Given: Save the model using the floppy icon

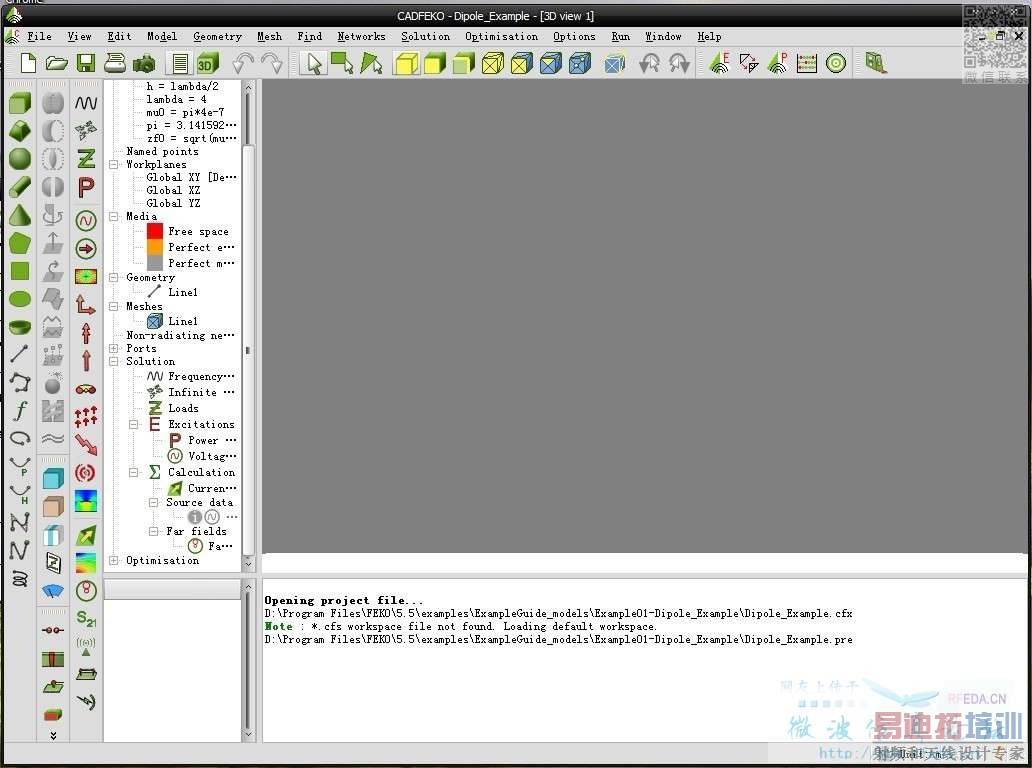Looking at the screenshot, I should pos(86,63).
